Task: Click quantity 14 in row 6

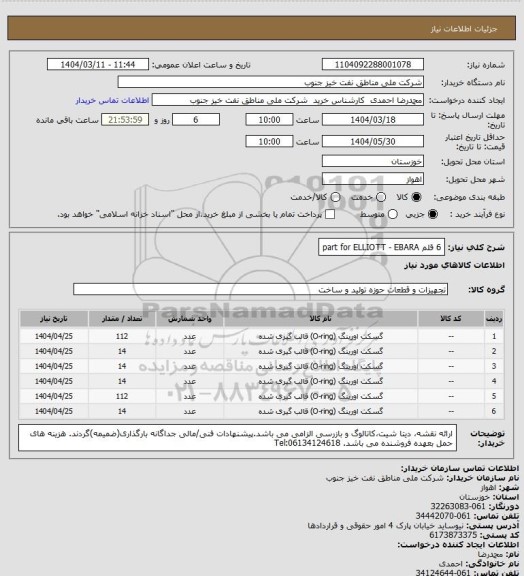Action: point(122,411)
